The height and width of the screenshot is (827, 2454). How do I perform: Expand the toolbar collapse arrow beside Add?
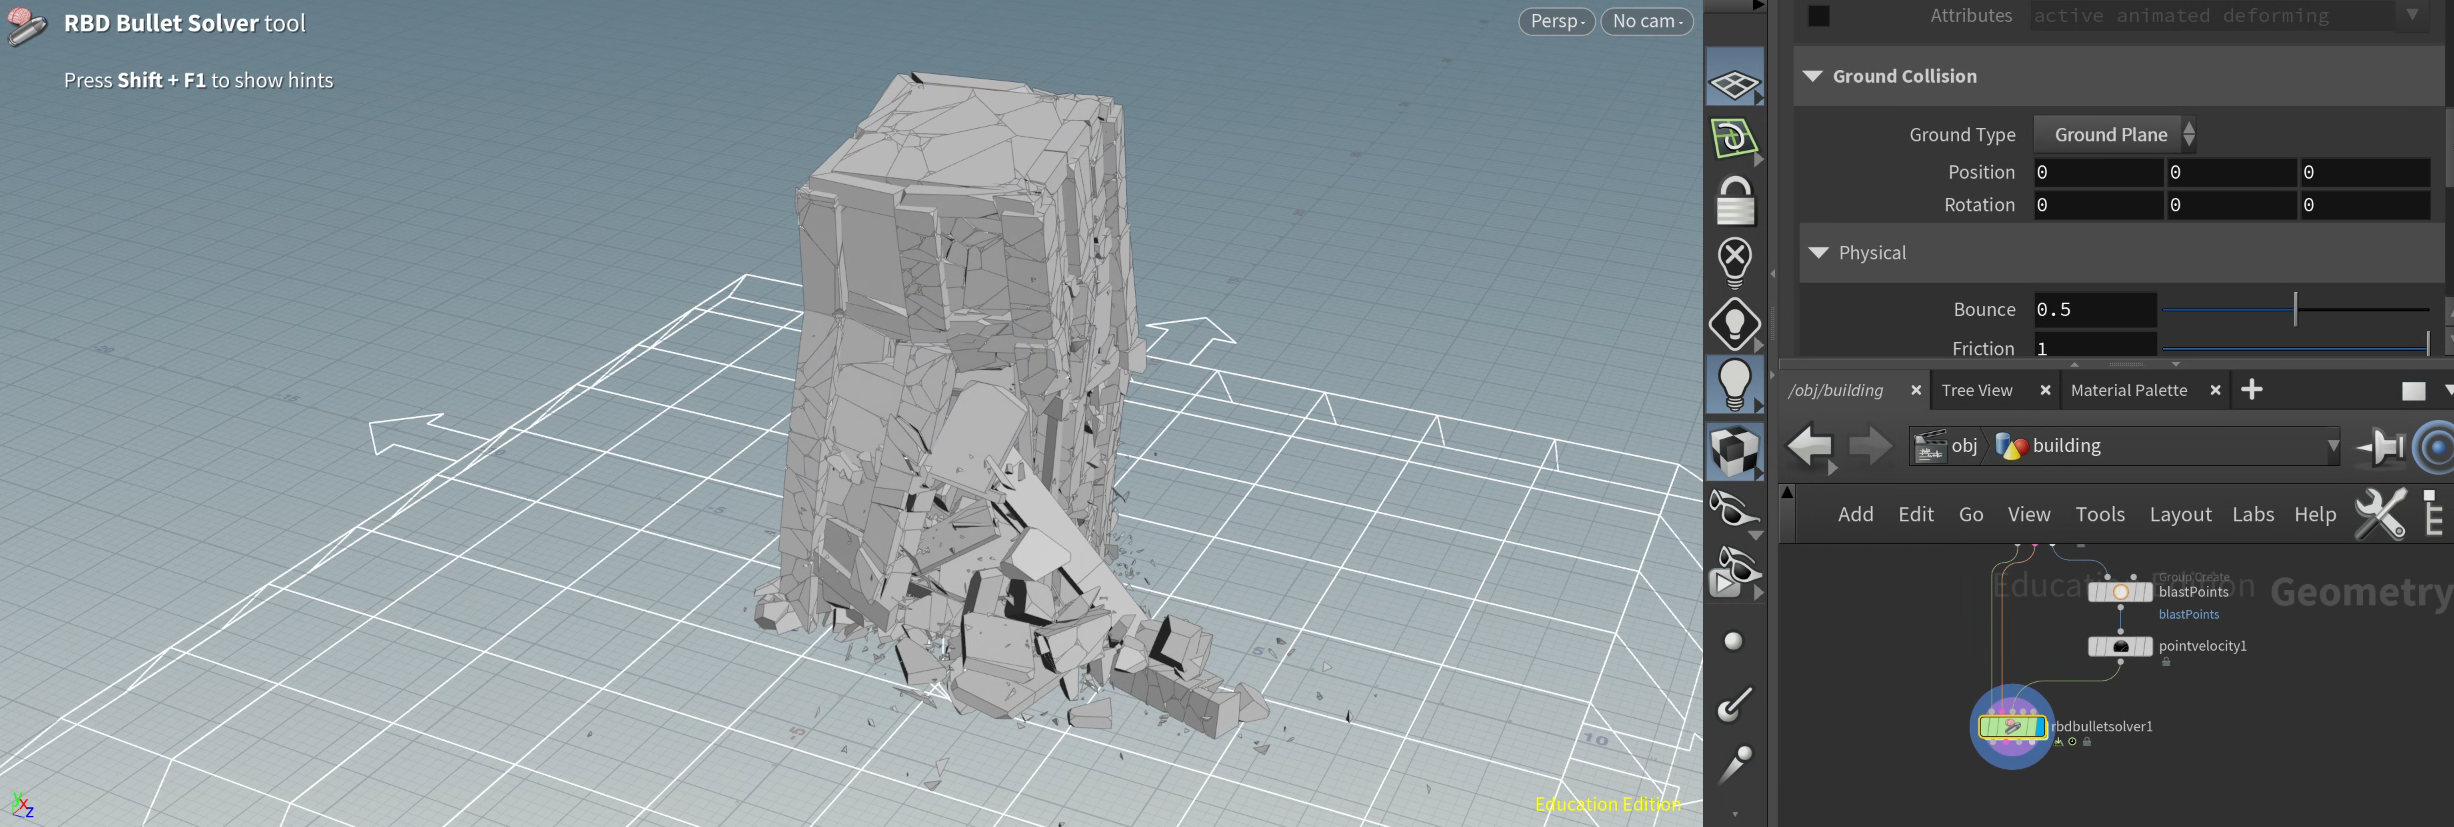click(1787, 492)
